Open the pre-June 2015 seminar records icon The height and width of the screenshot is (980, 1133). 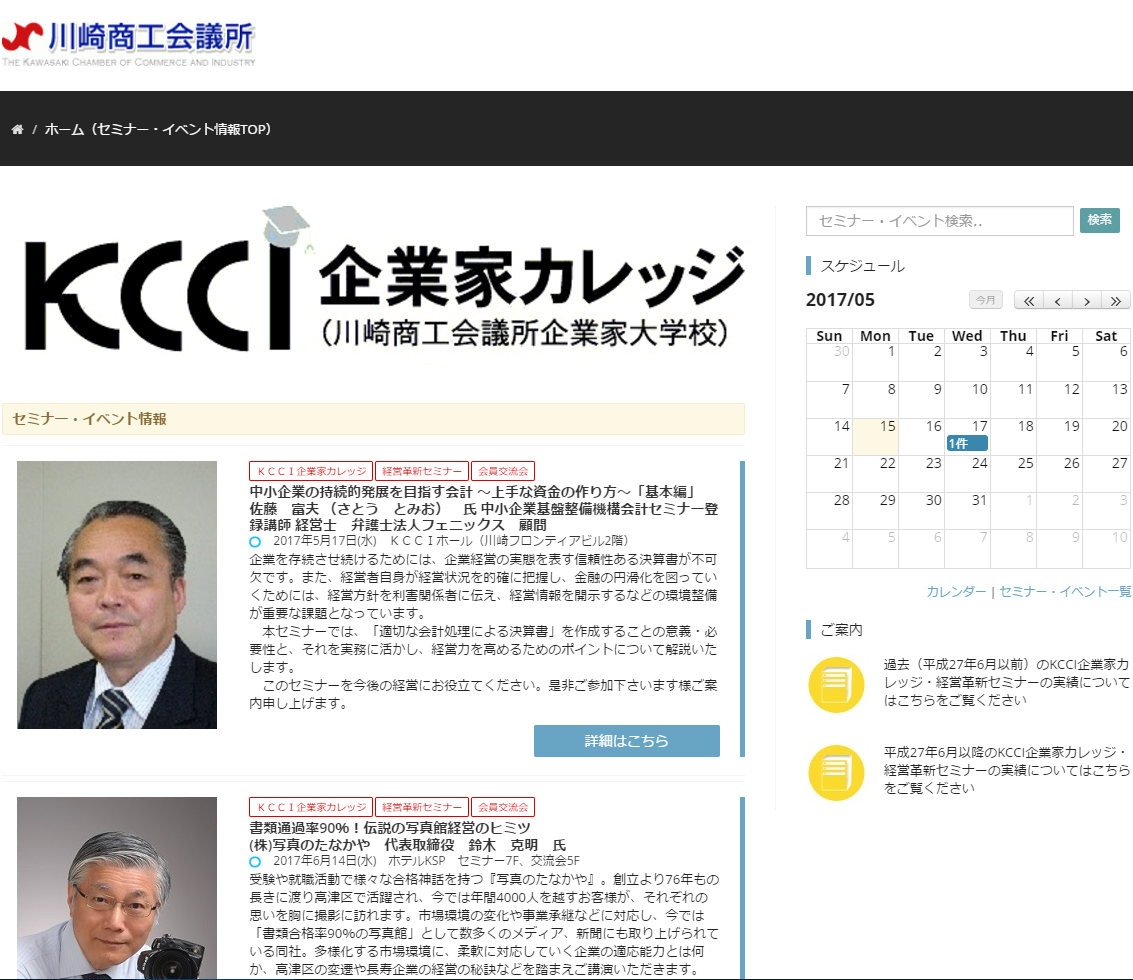tap(836, 685)
